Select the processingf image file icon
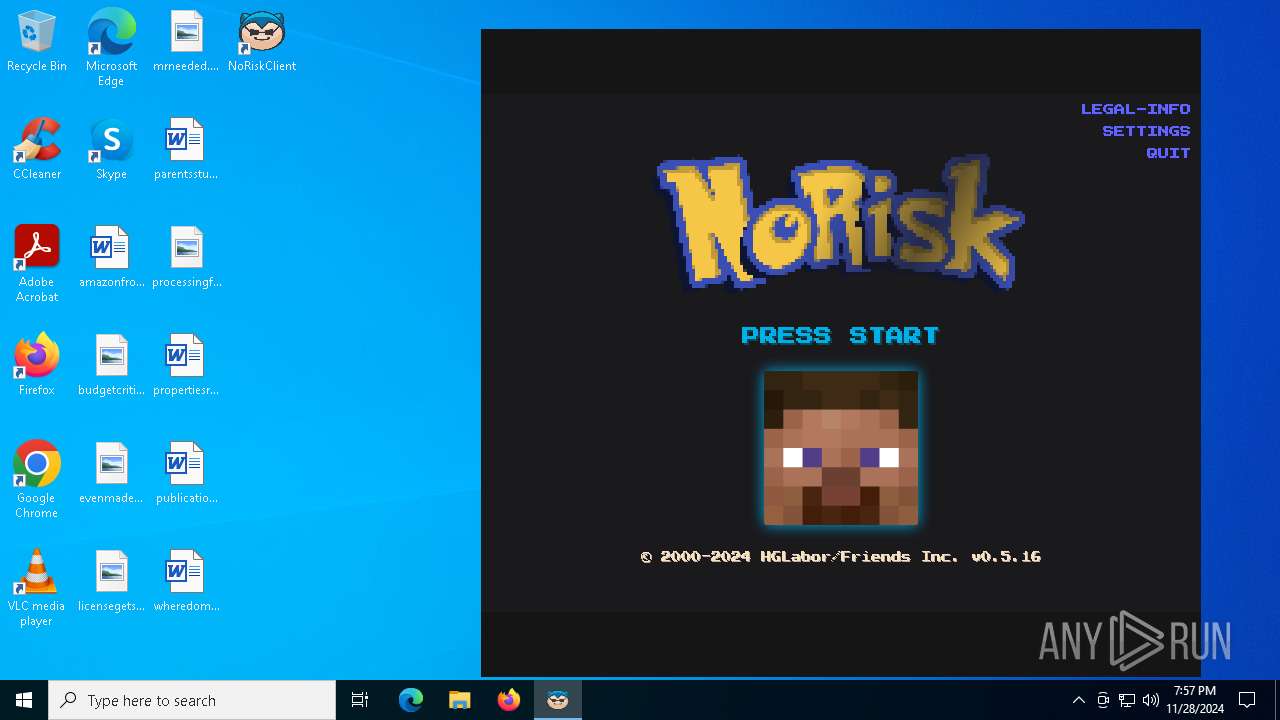This screenshot has width=1280, height=720. [x=186, y=258]
